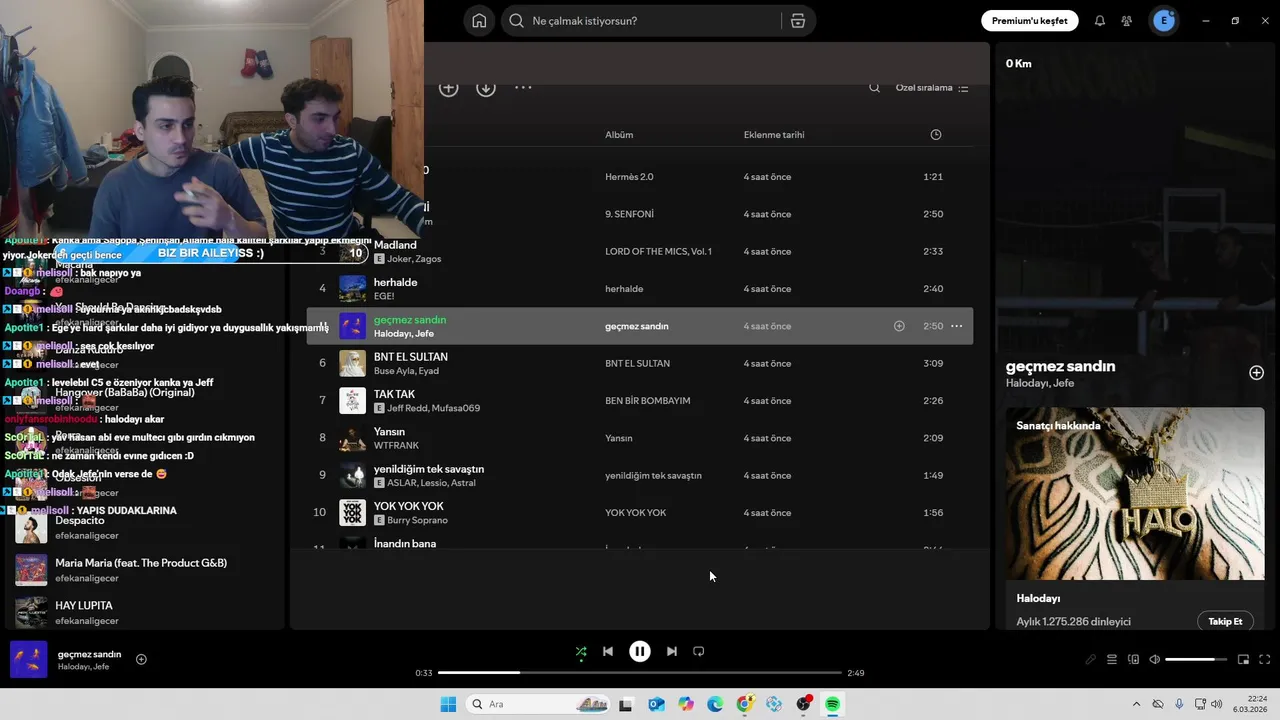This screenshot has width=1280, height=720.
Task: Download the playlist with the down-arrow icon
Action: (x=486, y=88)
